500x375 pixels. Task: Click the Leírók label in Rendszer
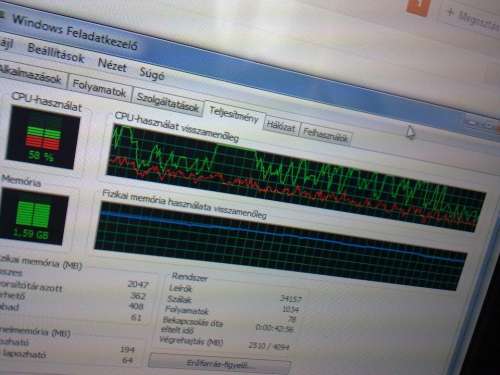click(x=180, y=288)
